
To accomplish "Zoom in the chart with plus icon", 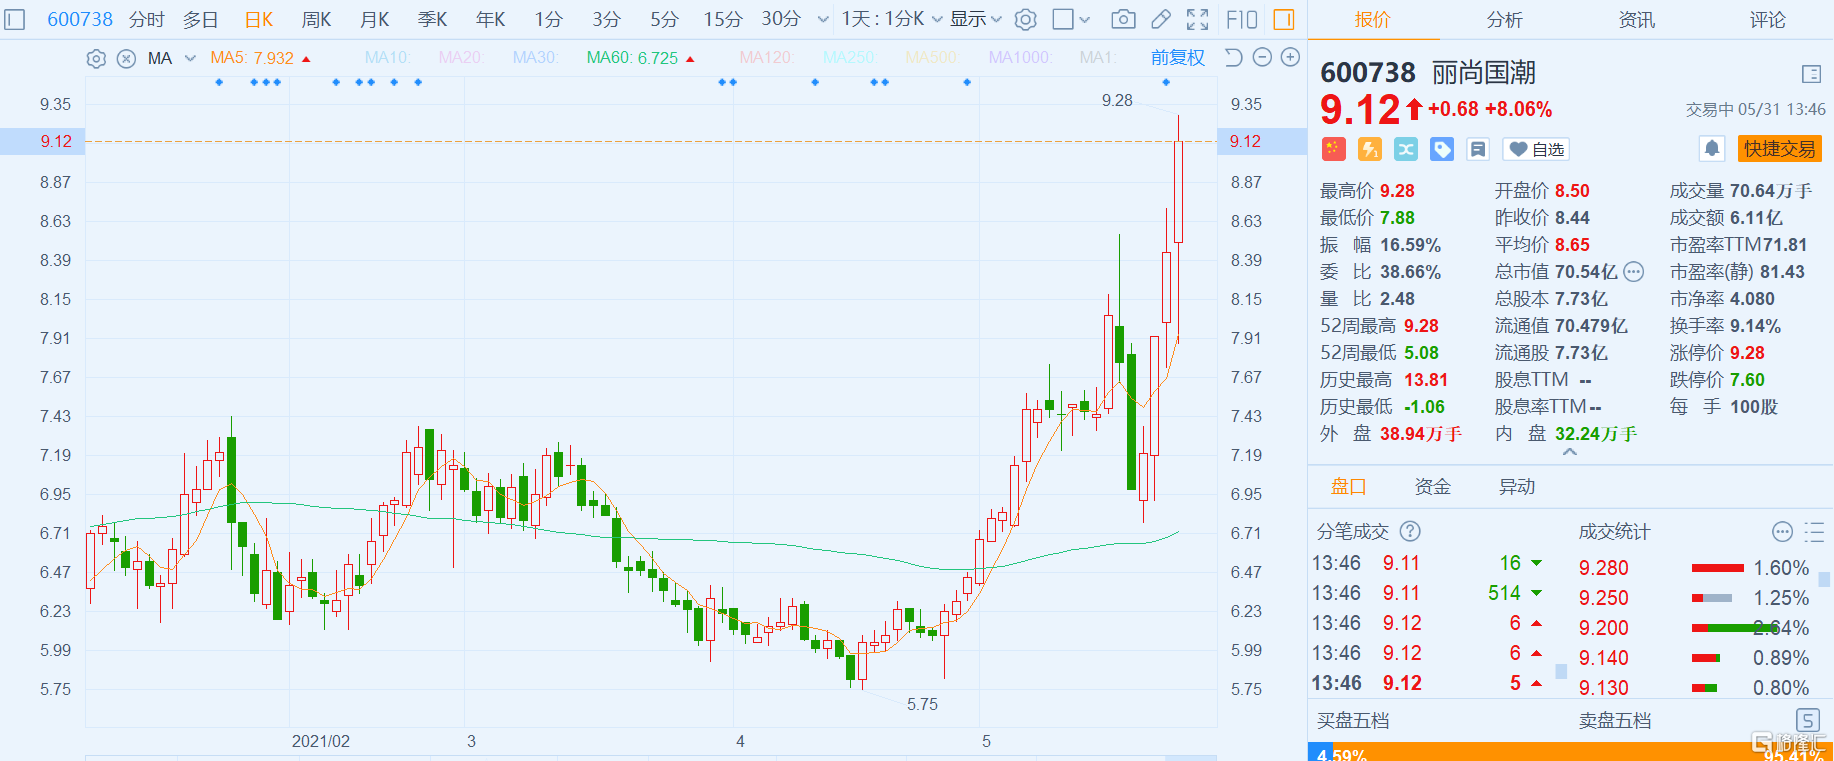I will [x=1290, y=57].
